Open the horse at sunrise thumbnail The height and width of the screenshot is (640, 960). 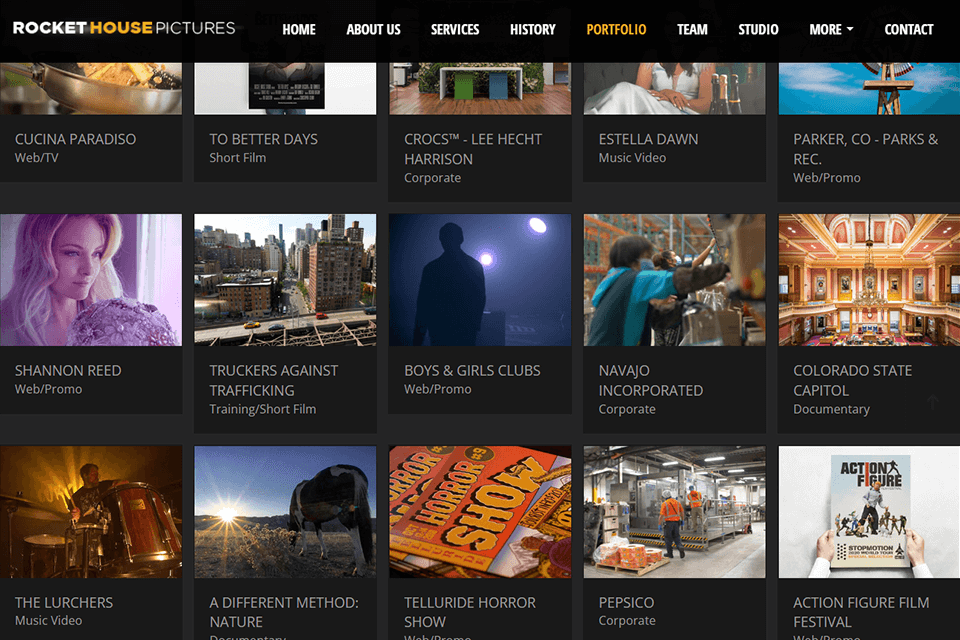point(285,512)
